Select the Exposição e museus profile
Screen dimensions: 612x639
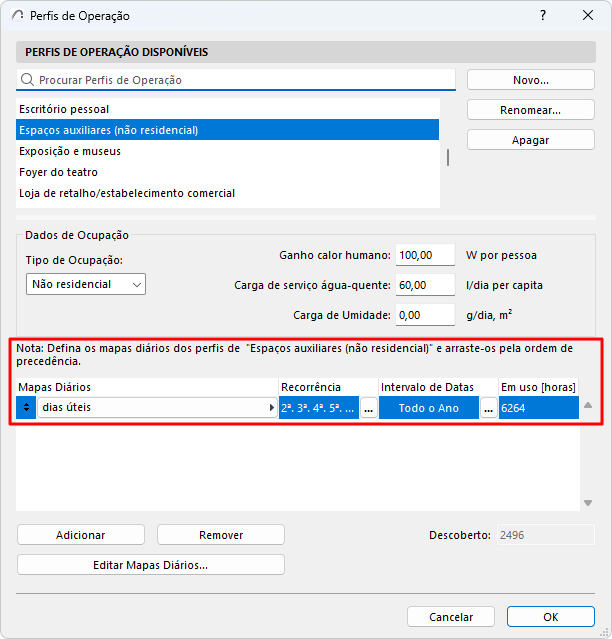click(227, 151)
